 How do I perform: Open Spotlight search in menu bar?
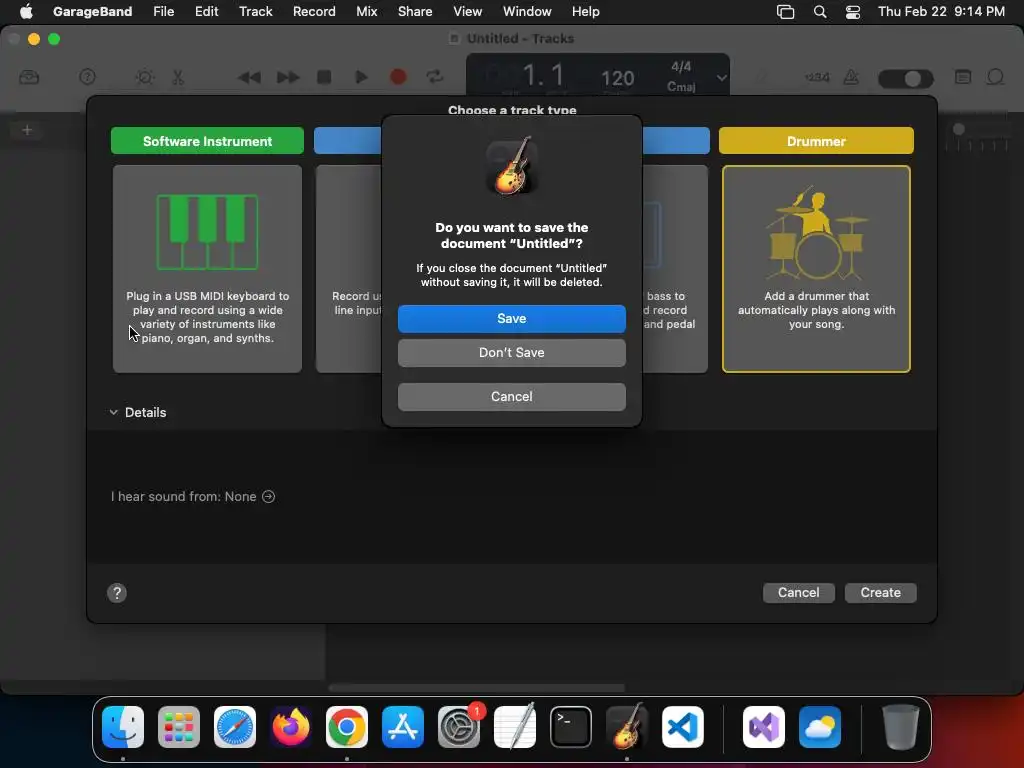point(820,11)
